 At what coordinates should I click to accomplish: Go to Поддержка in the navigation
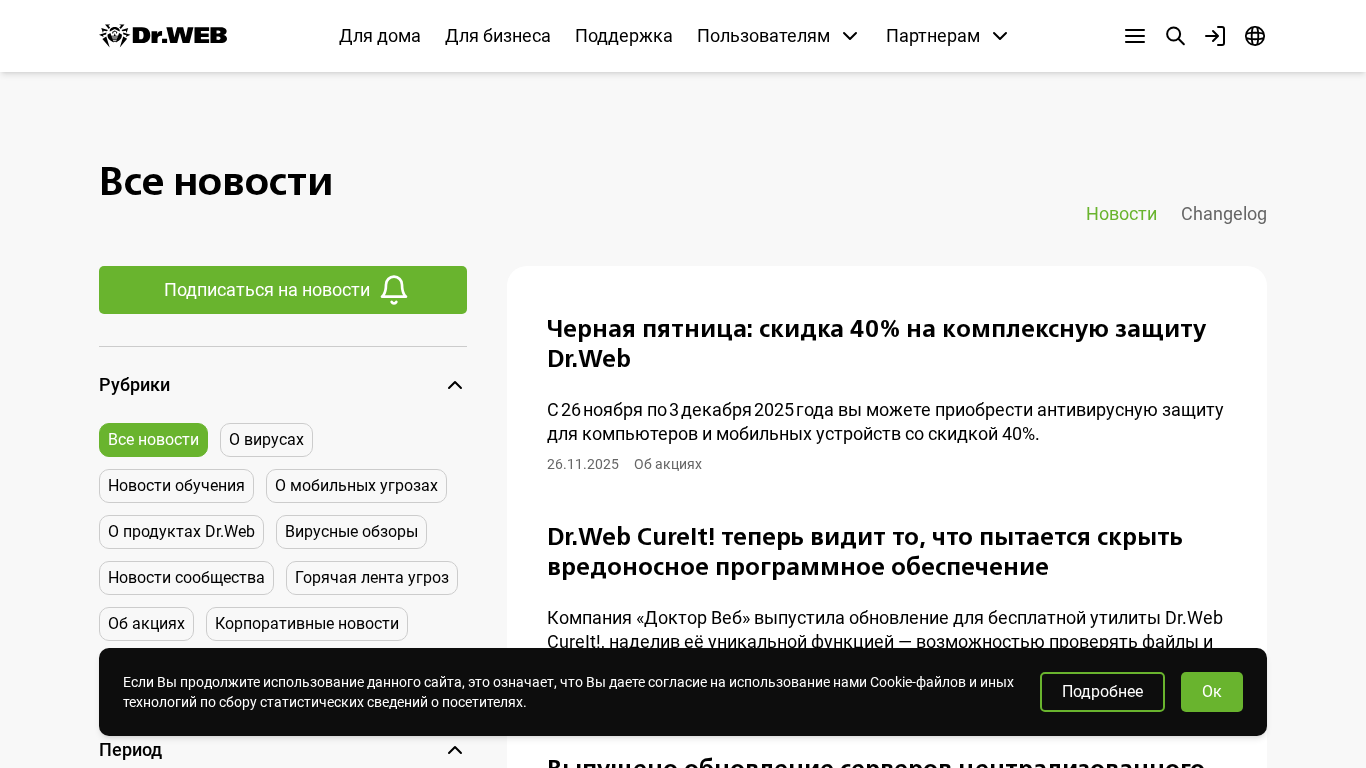pos(624,36)
